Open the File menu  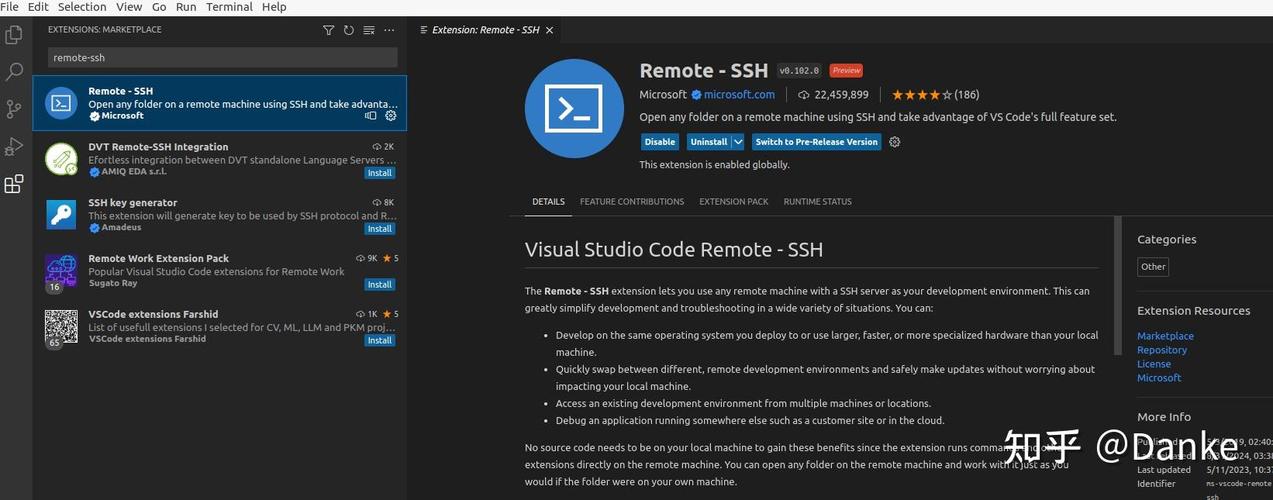pyautogui.click(x=9, y=7)
